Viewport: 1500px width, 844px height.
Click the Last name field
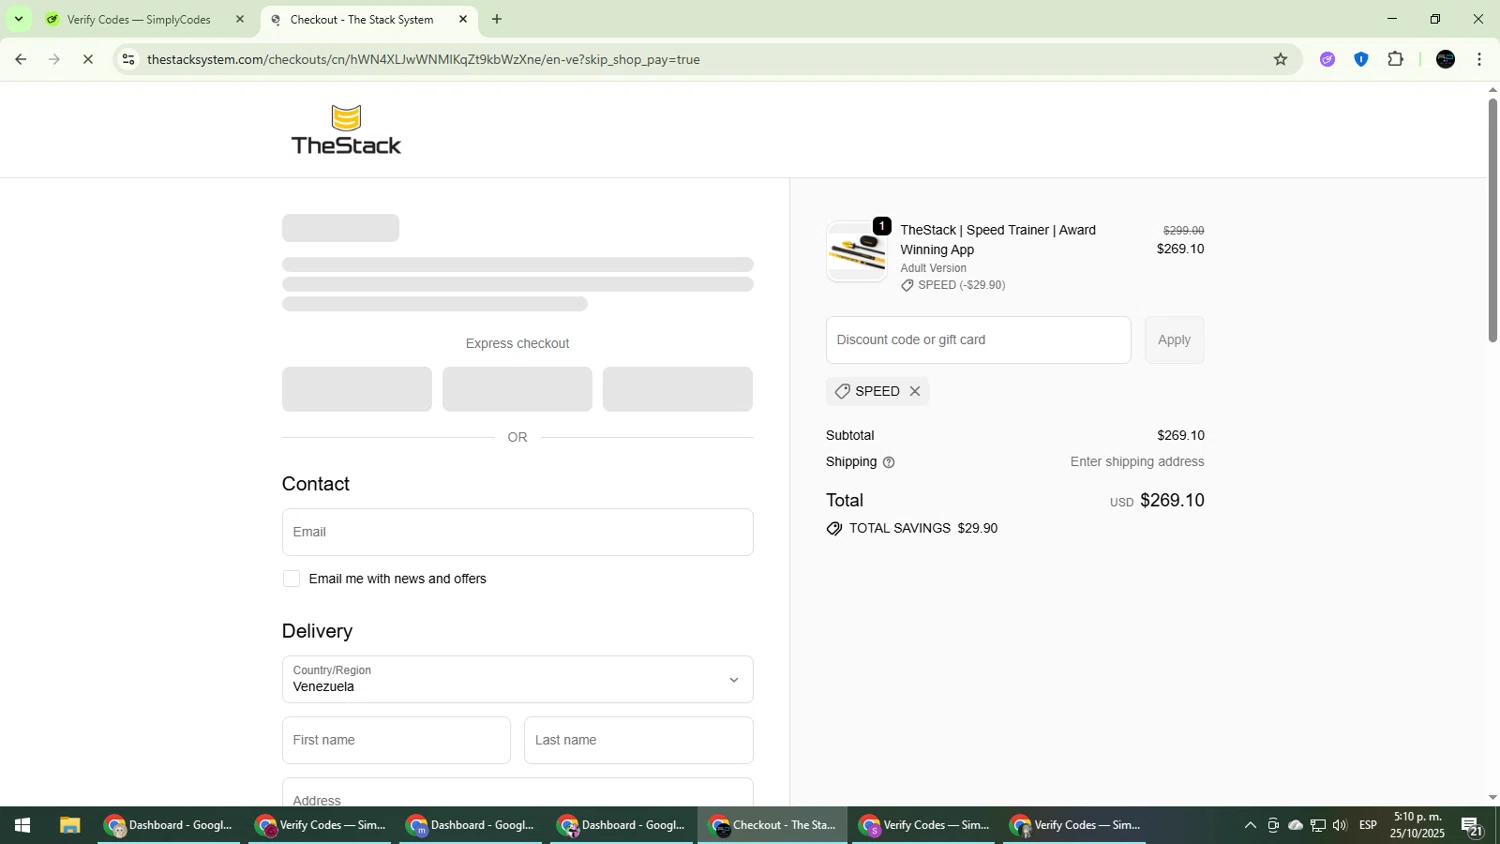638,740
